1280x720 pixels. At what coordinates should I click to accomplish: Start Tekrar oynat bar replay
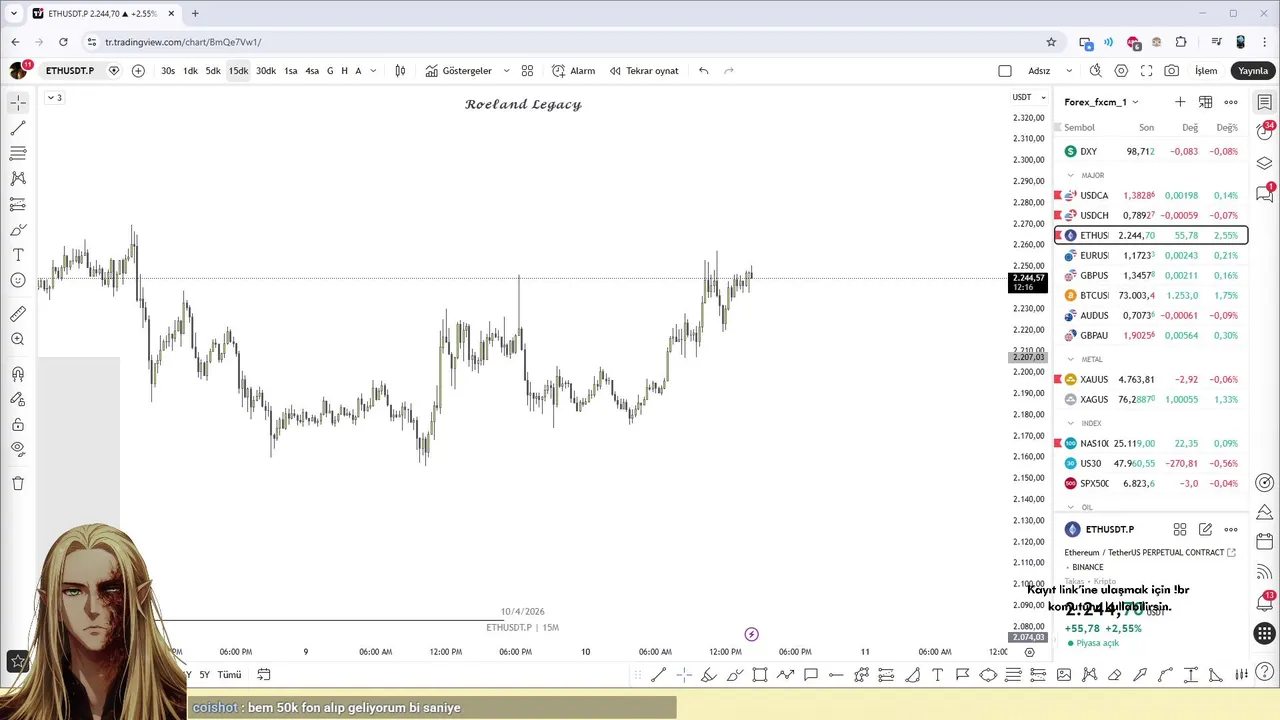coord(644,71)
